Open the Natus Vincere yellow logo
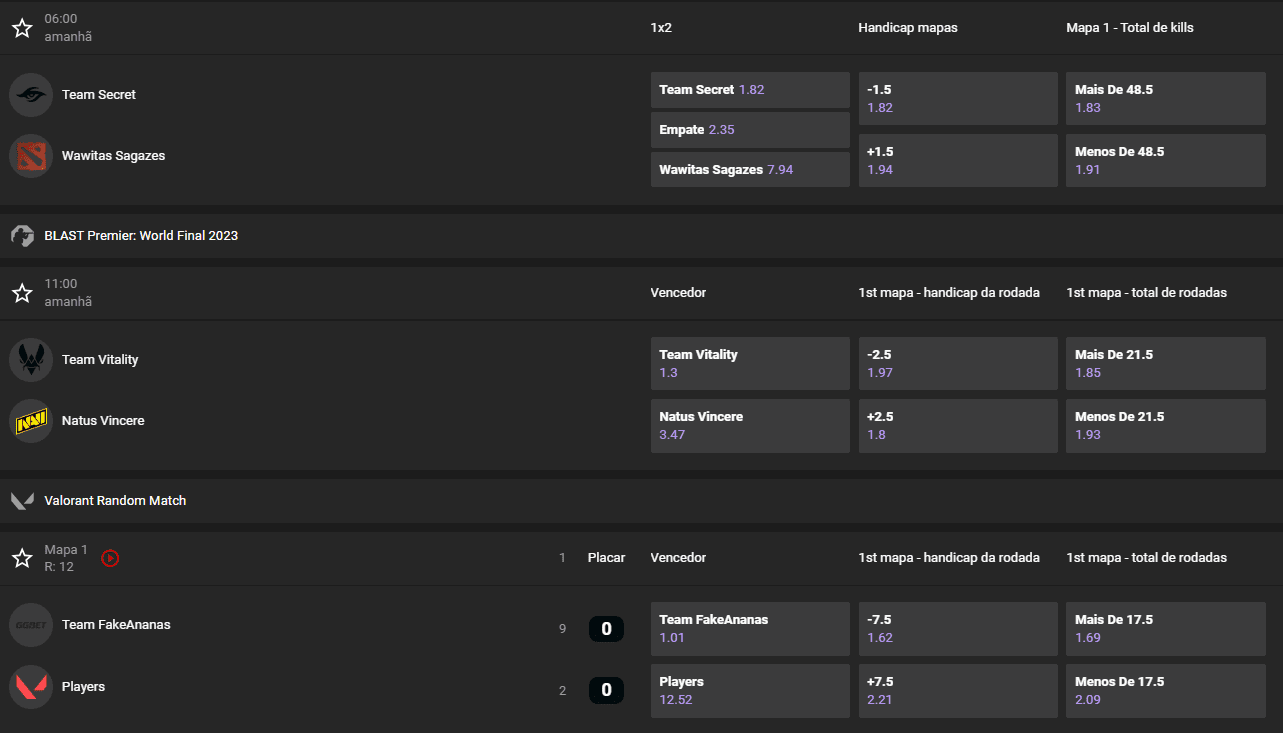Screen dimensions: 1283x733 [31, 421]
